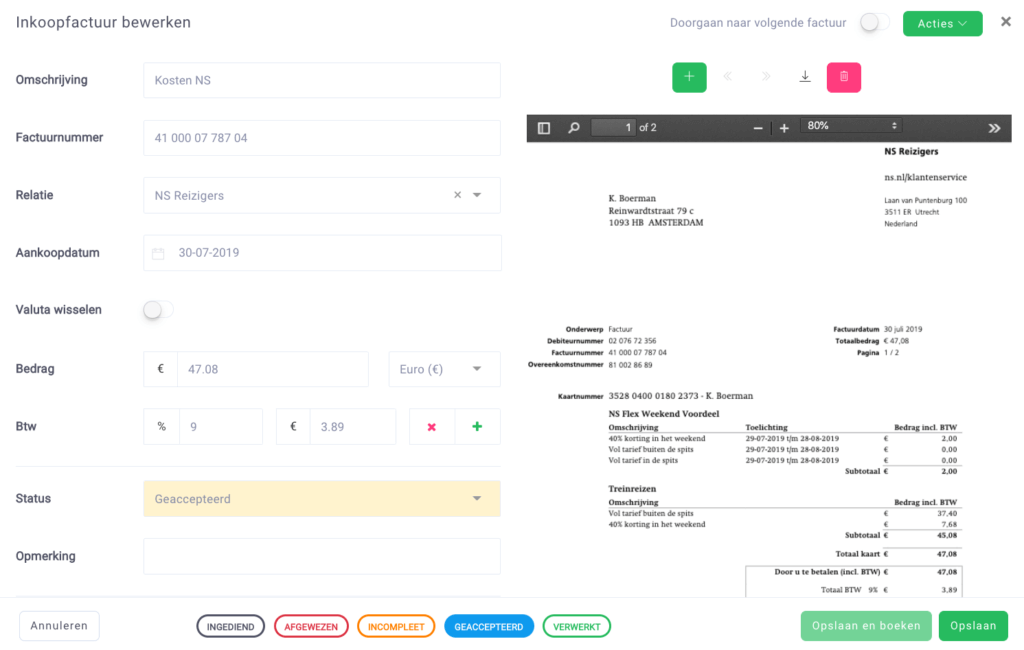This screenshot has height=650, width=1024.
Task: Select the AFGEWEZEN status pill
Action: (311, 626)
